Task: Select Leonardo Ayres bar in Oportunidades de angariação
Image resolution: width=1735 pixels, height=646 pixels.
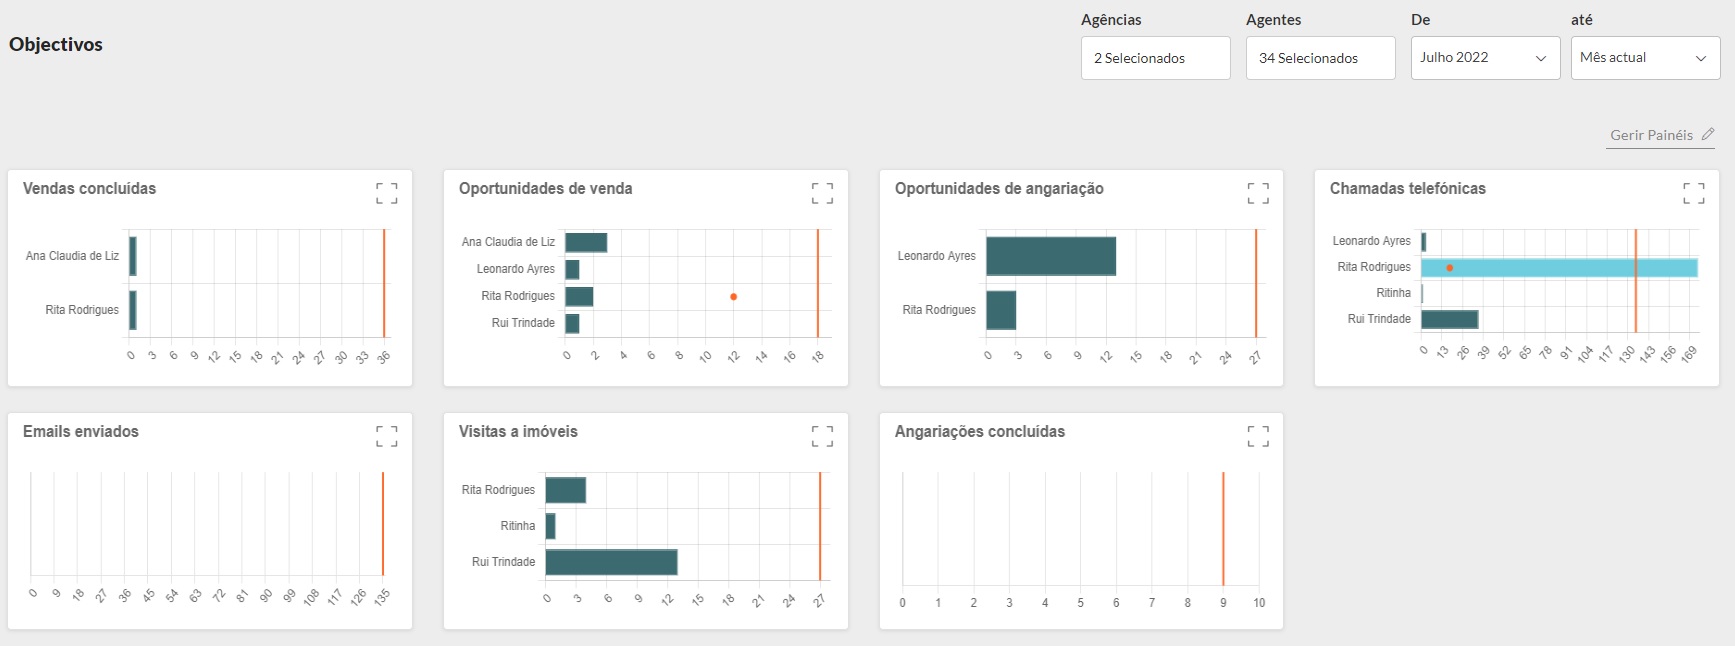Action: tap(1050, 256)
